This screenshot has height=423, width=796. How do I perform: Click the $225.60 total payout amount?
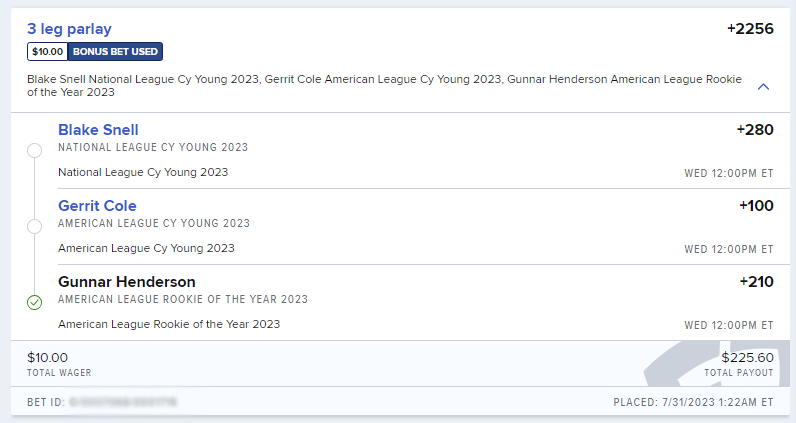[747, 357]
